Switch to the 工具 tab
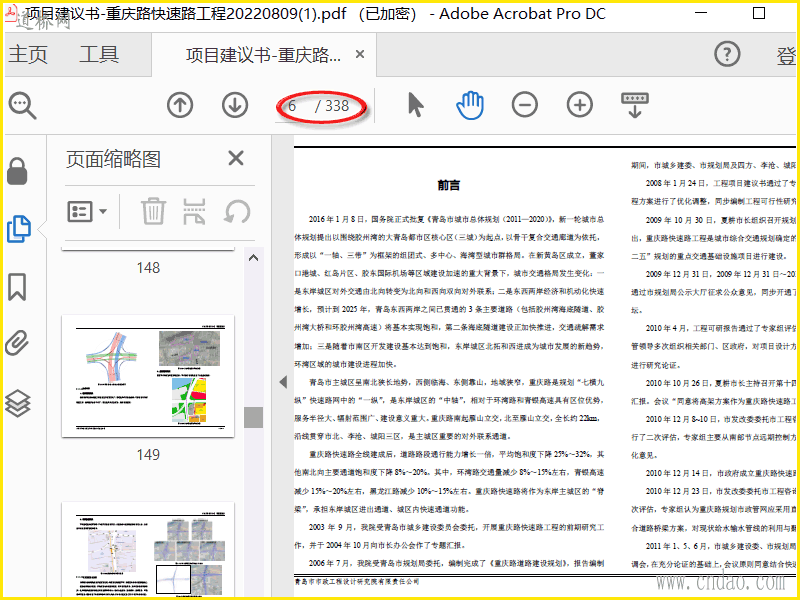800x600 pixels. pyautogui.click(x=99, y=54)
